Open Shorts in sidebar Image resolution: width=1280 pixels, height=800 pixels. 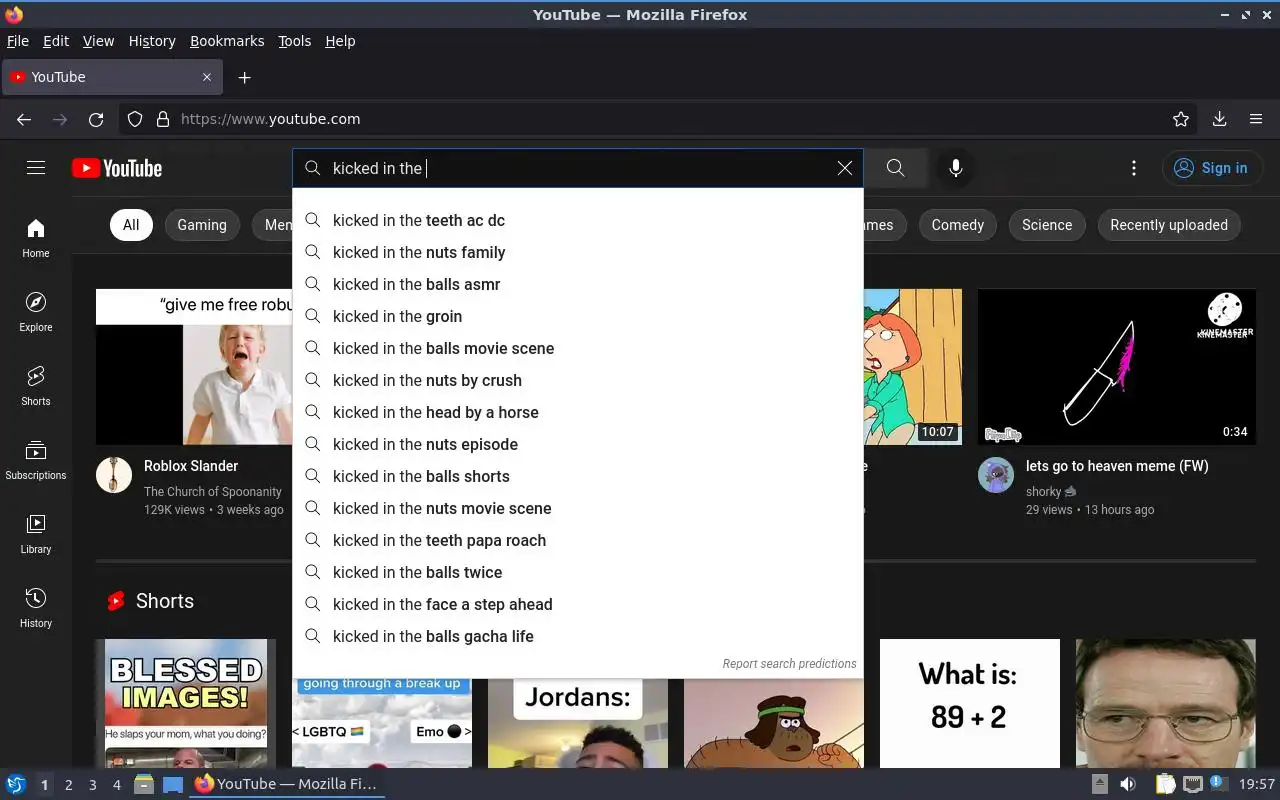coord(36,386)
